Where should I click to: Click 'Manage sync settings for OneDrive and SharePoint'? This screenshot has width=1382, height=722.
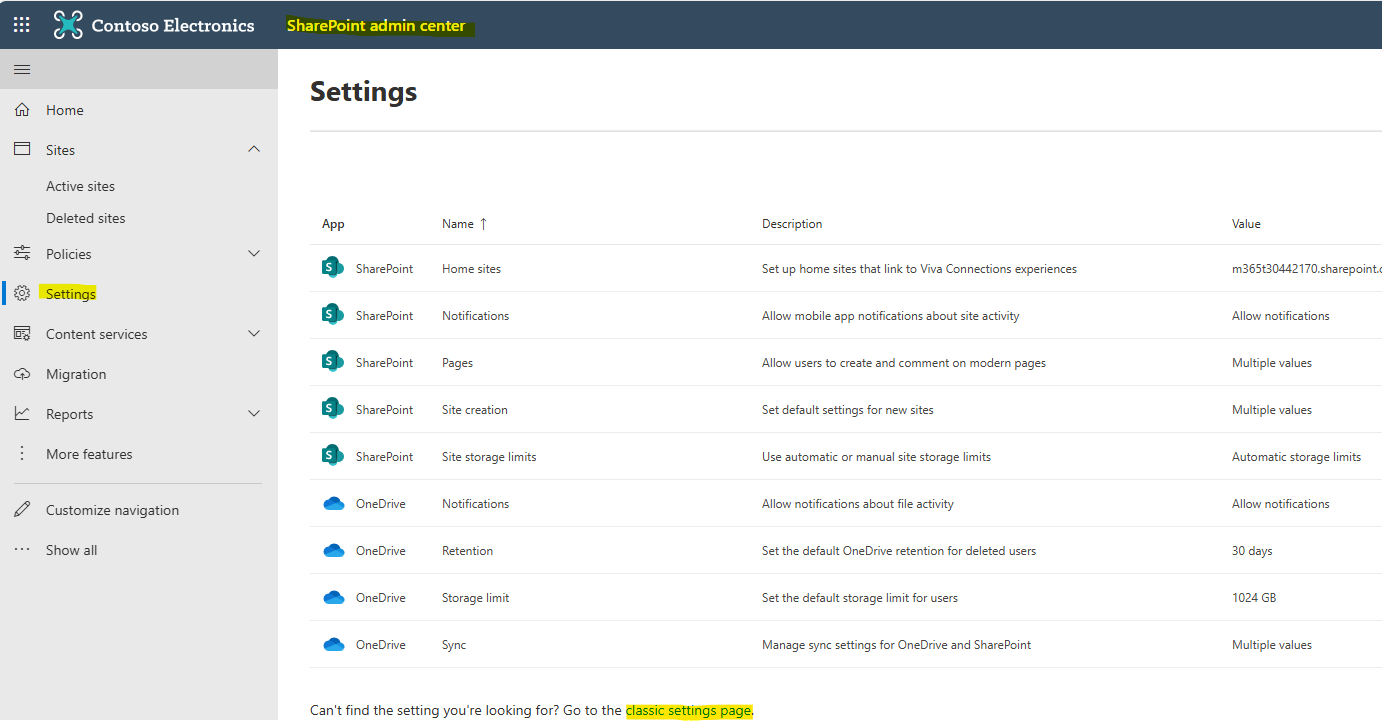point(896,645)
